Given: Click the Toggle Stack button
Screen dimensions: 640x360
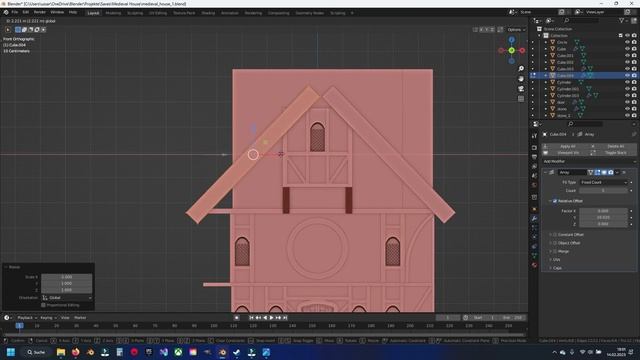Looking at the screenshot, I should coord(613,153).
